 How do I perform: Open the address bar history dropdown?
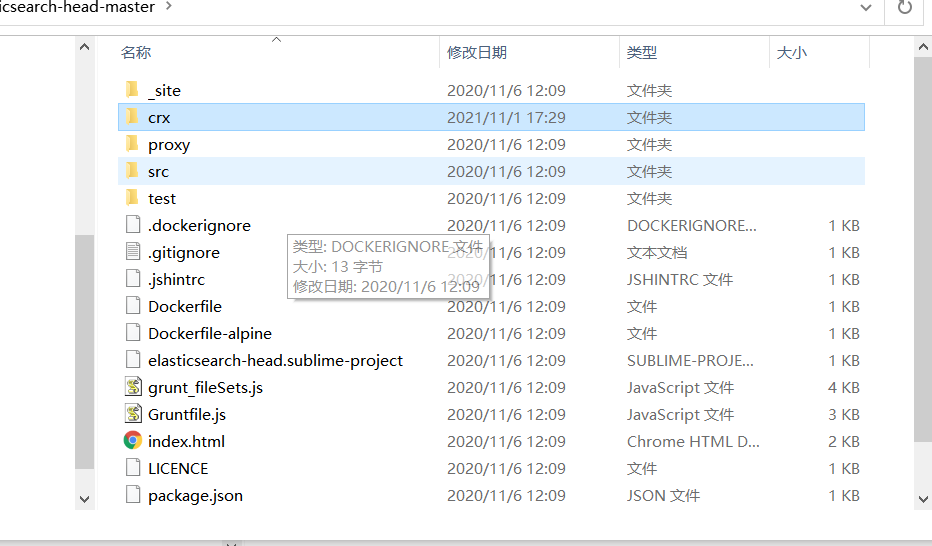click(866, 8)
